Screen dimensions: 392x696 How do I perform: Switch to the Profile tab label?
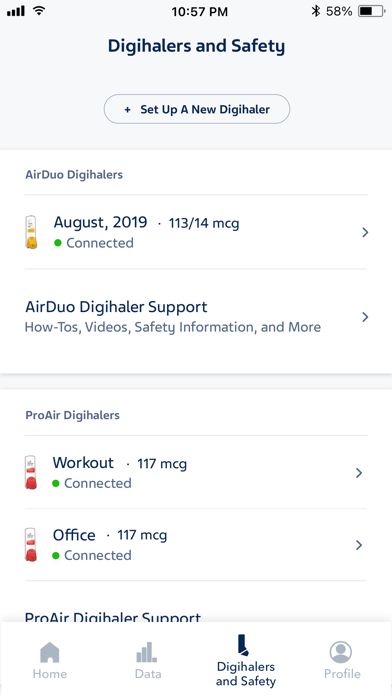pos(342,674)
